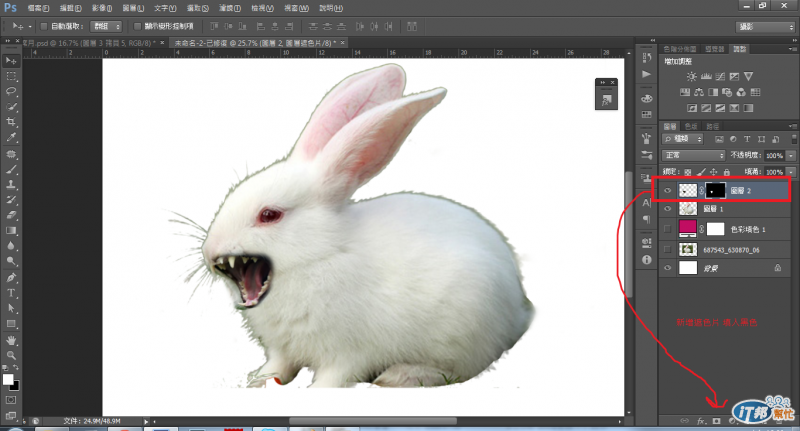Click the foreground color swatch
This screenshot has width=800, height=431.
[9, 379]
